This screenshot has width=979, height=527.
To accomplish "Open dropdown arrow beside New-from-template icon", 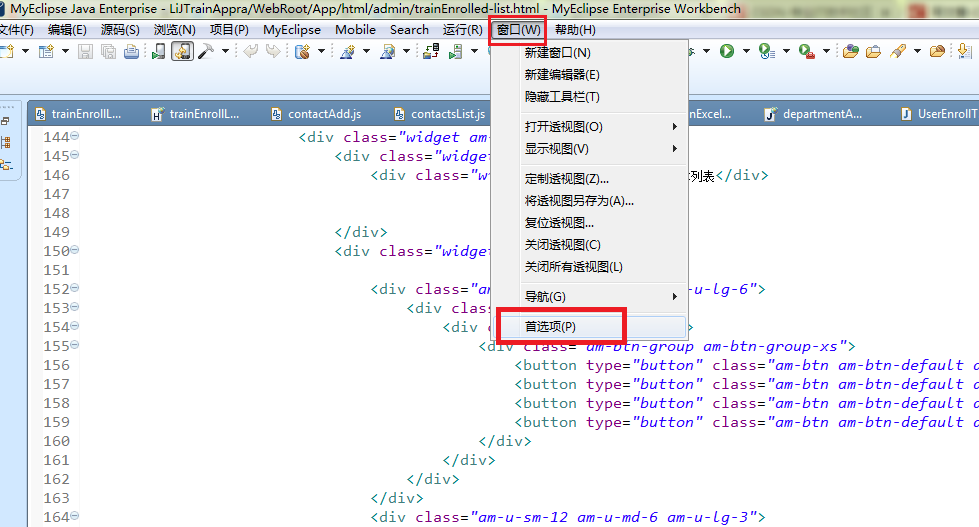I will click(65, 51).
